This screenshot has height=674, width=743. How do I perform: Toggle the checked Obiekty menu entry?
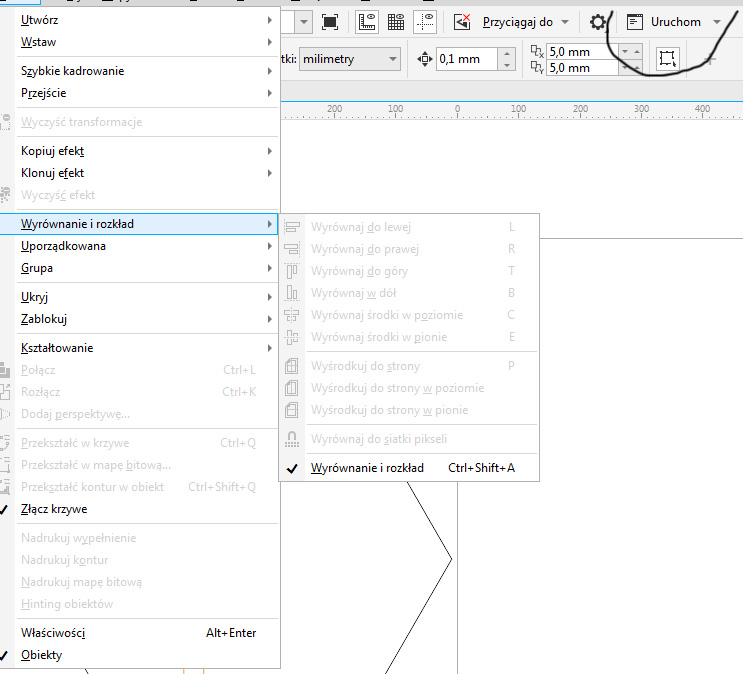[41, 655]
